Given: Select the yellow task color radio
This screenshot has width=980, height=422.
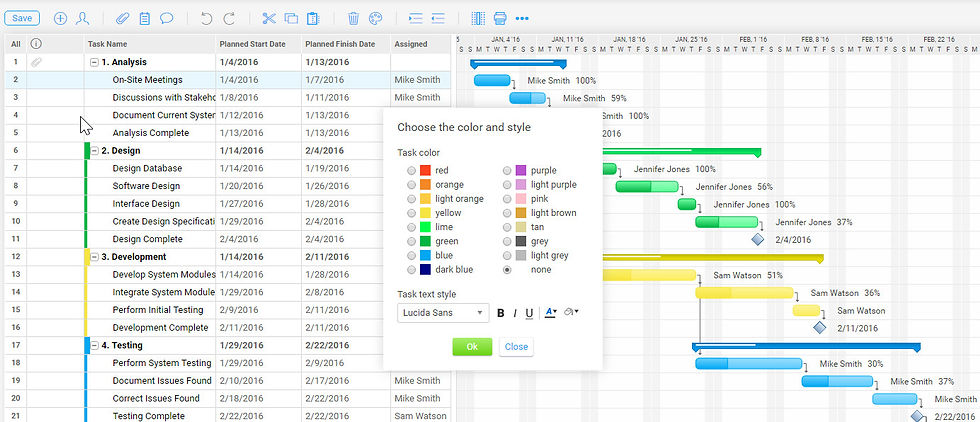Looking at the screenshot, I should click(411, 213).
